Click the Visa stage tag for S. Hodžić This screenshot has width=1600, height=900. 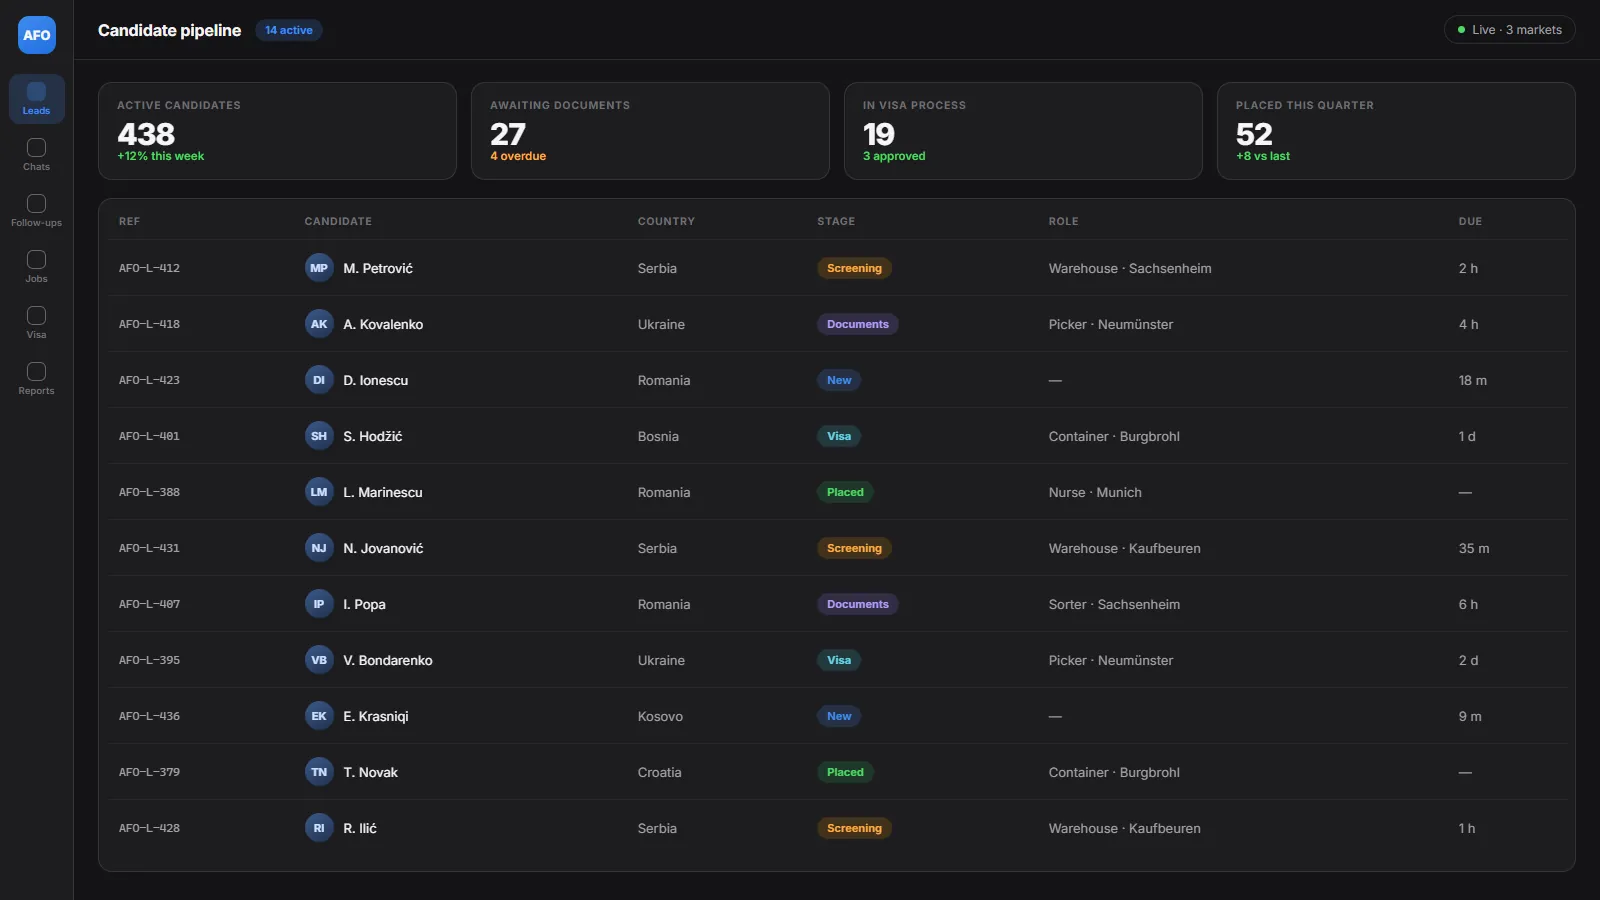(x=839, y=436)
